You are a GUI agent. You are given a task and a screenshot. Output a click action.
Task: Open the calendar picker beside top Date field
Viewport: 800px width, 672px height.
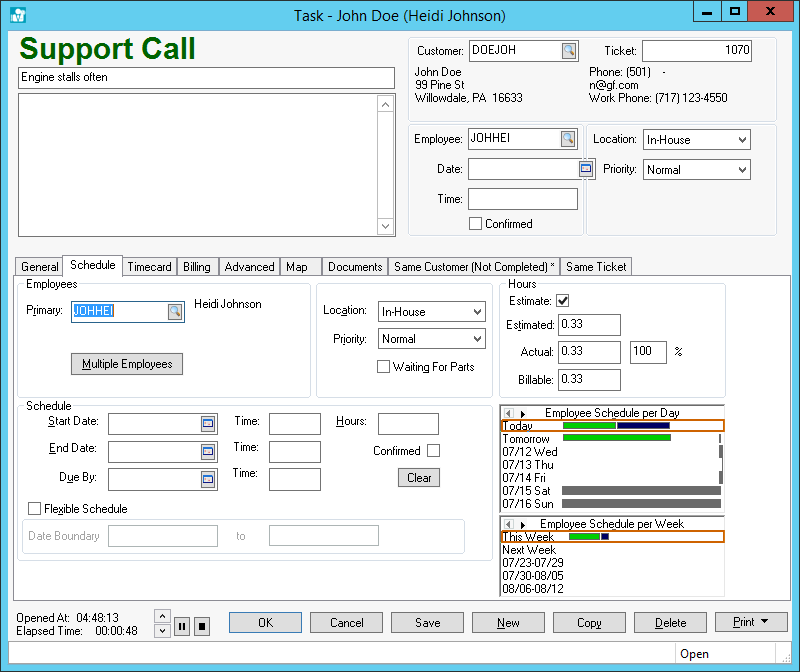pos(587,170)
